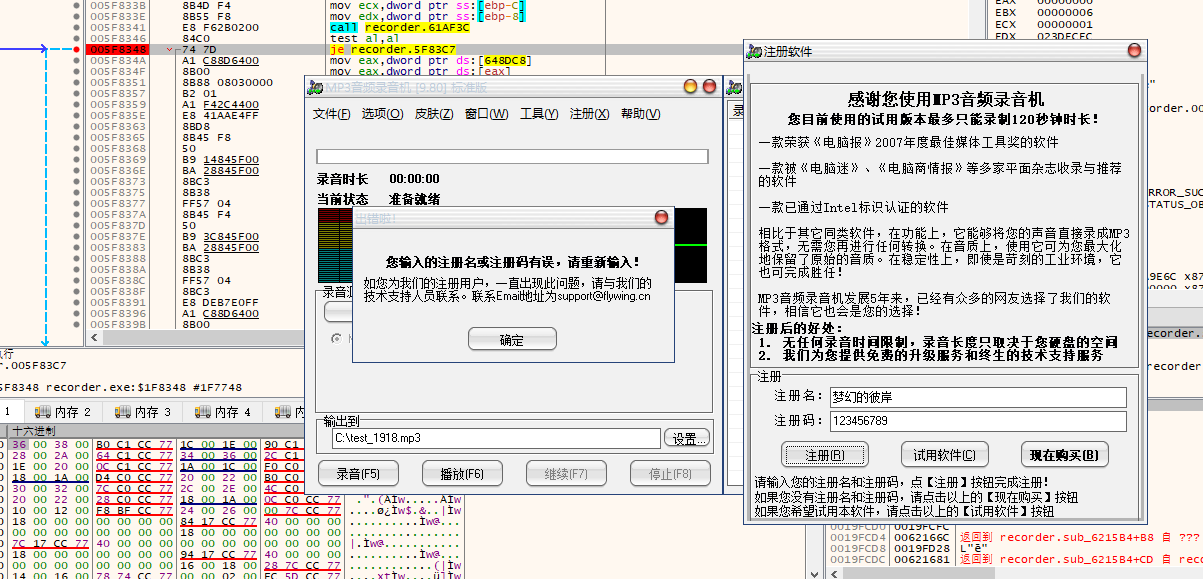Click the 注册名 name input field
Screen dimensions: 1203x579
(x=978, y=397)
